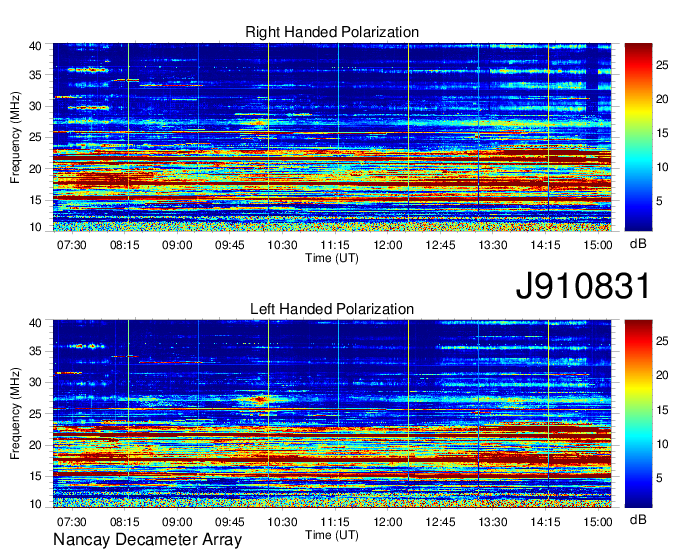Click the 25 MHz frequency tick on the Right Handed plot
The width and height of the screenshot is (680, 552).
pos(36,137)
